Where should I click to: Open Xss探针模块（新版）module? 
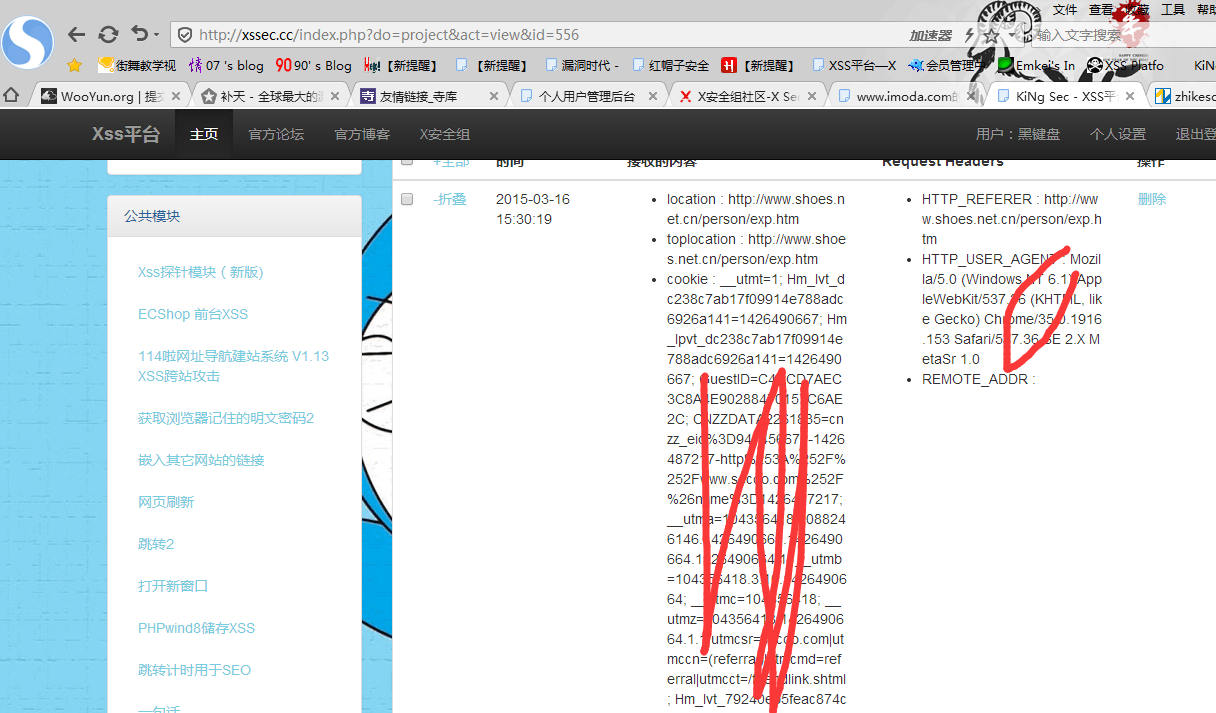pos(201,272)
